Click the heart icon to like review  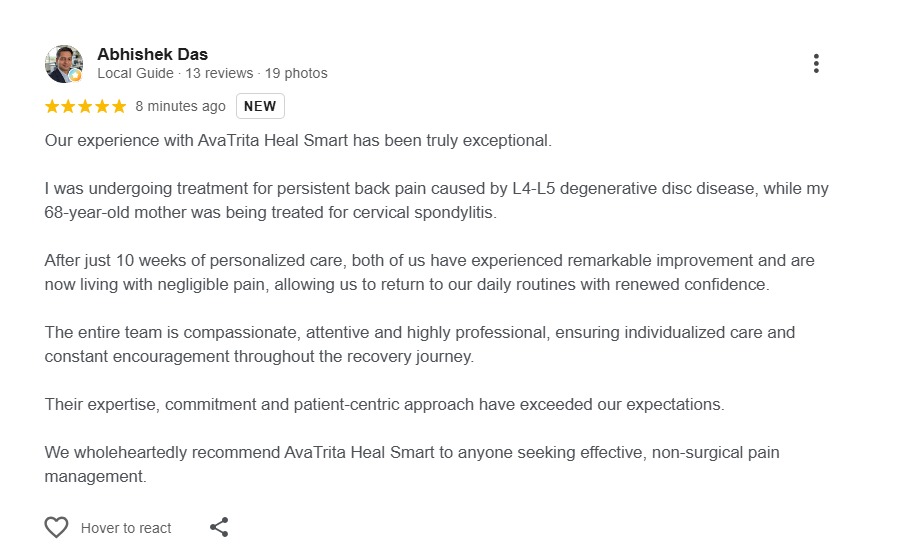pyautogui.click(x=56, y=527)
